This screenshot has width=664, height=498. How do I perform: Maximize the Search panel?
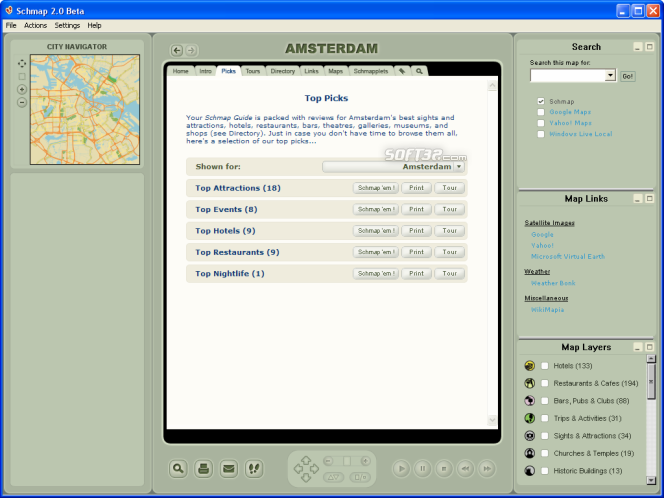[650, 47]
